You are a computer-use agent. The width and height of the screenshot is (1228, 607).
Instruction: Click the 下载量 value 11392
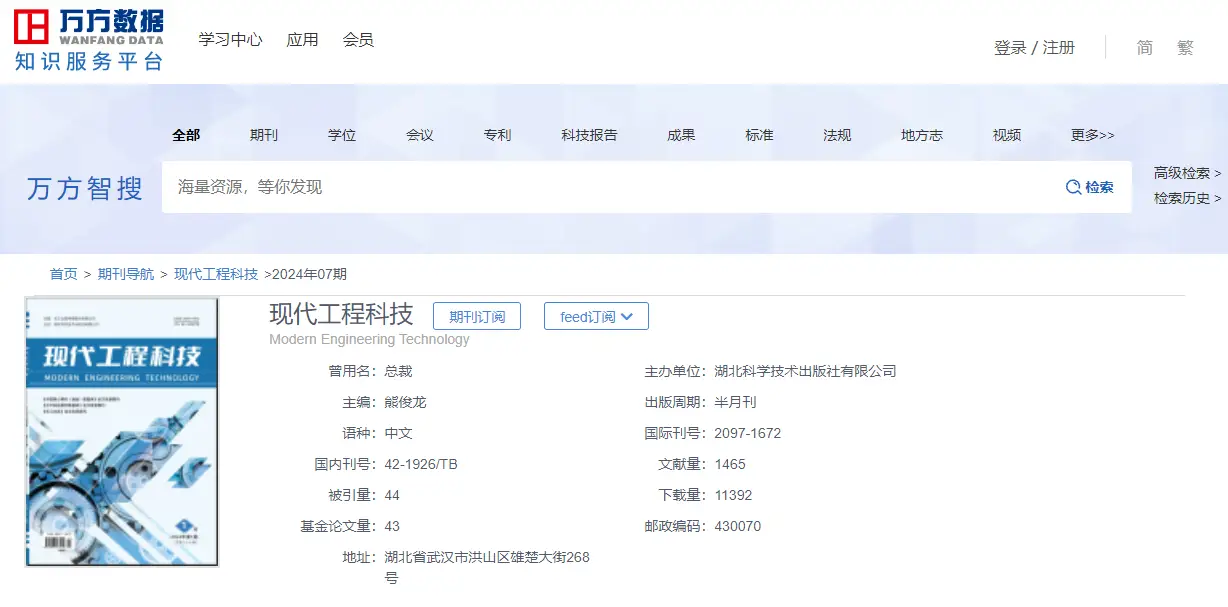point(733,495)
